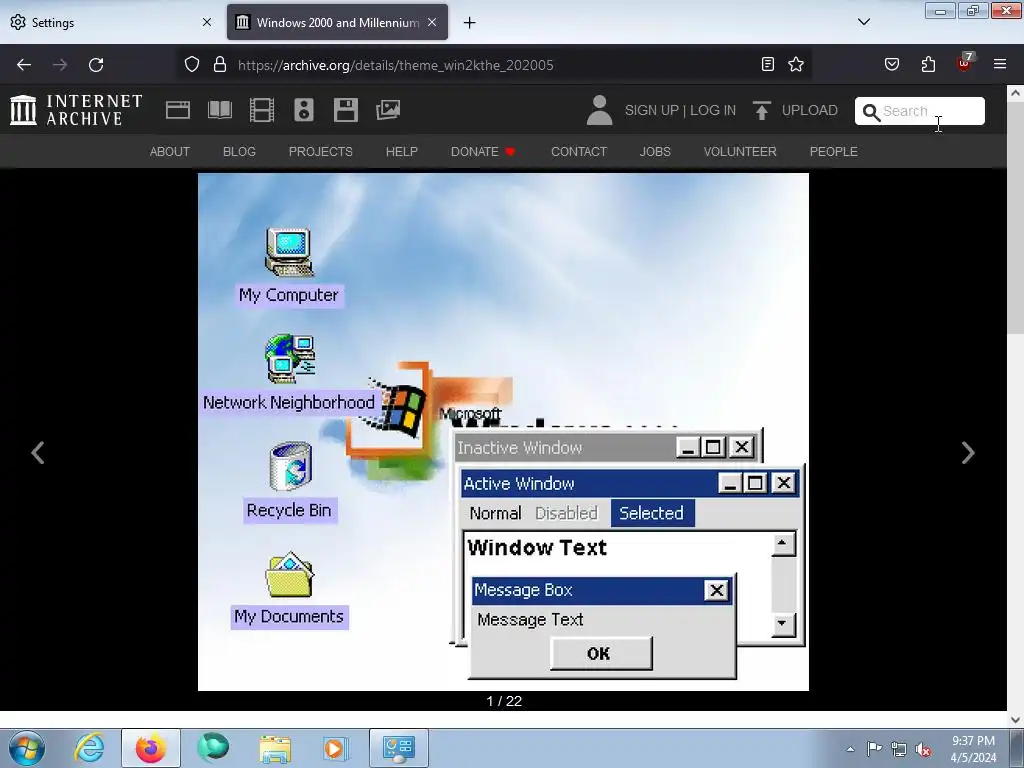Image resolution: width=1024 pixels, height=768 pixels.
Task: Open the Firefox hamburger menu
Action: (1000, 64)
